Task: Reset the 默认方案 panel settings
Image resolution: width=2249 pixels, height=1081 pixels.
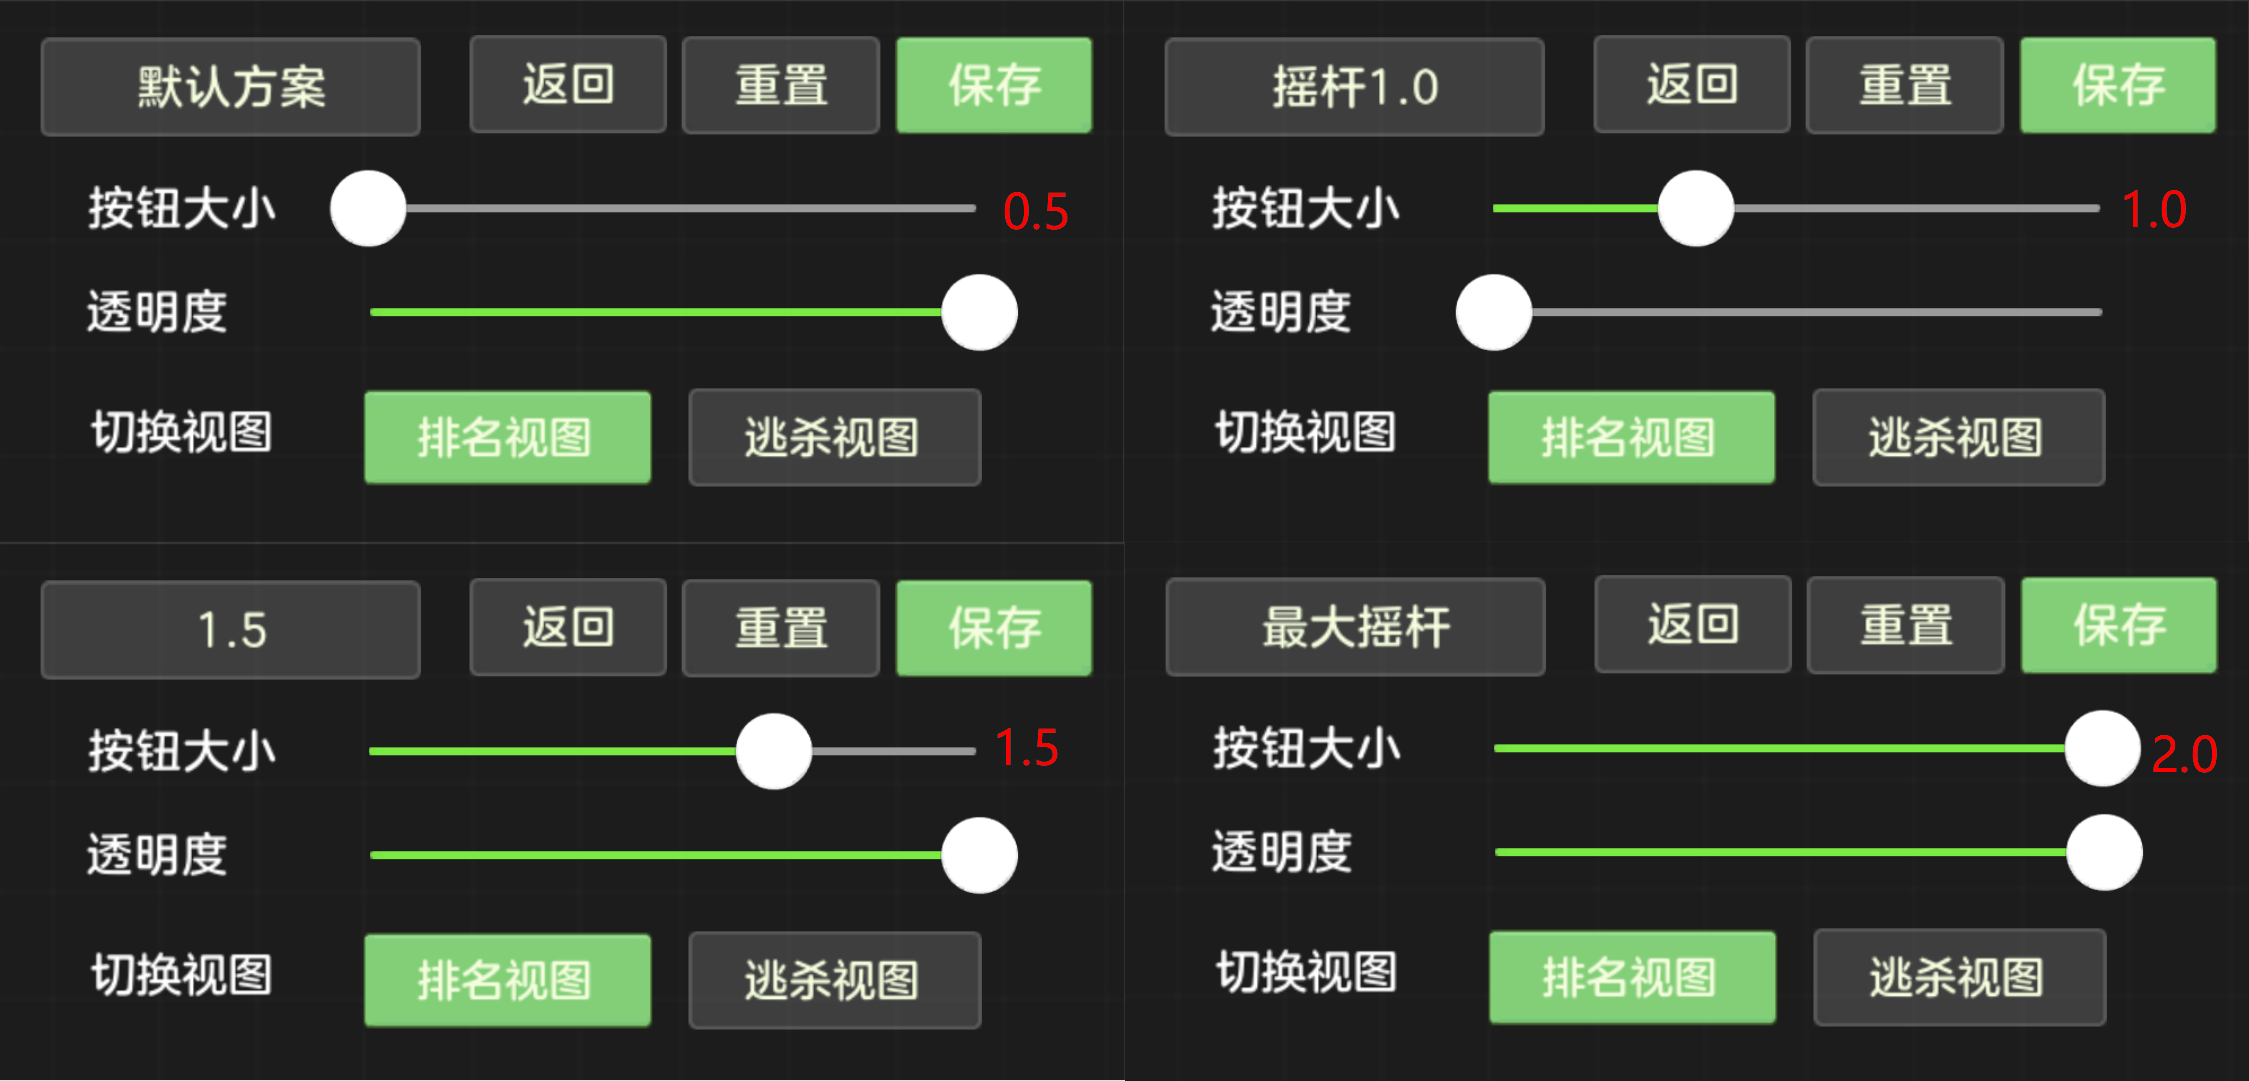Action: (780, 85)
